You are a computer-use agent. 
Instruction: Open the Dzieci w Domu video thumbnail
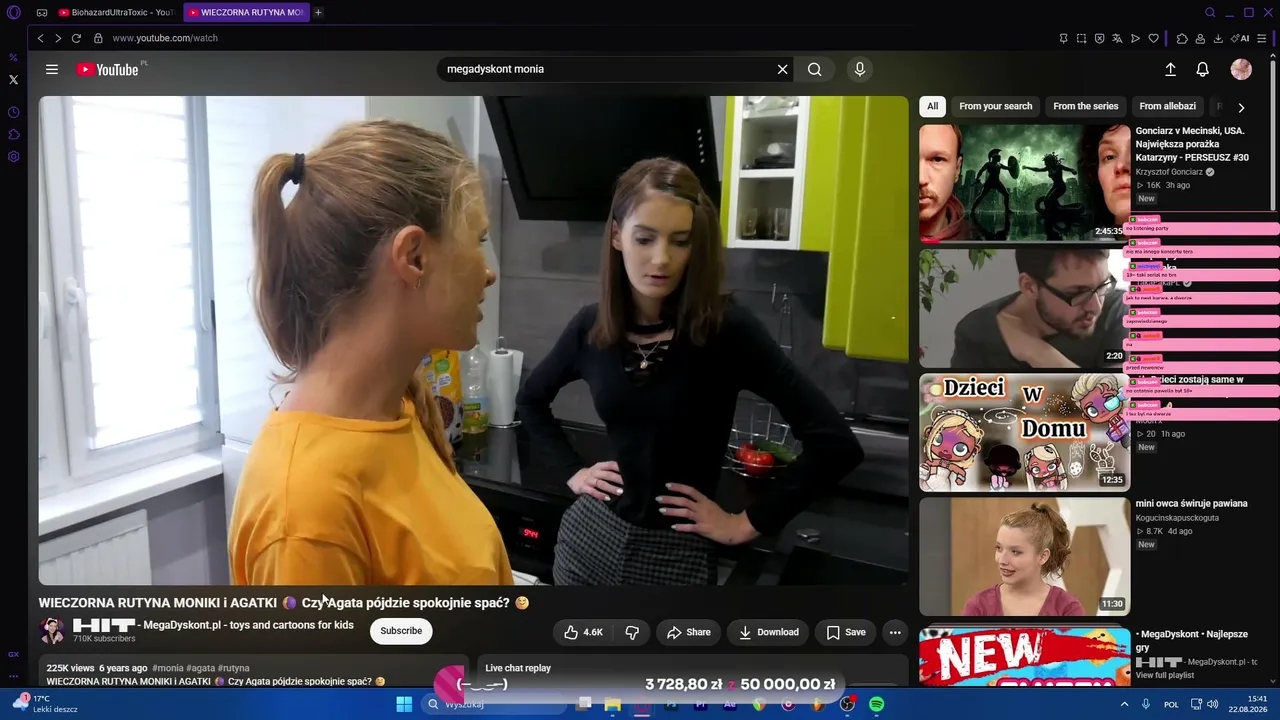tap(1024, 432)
